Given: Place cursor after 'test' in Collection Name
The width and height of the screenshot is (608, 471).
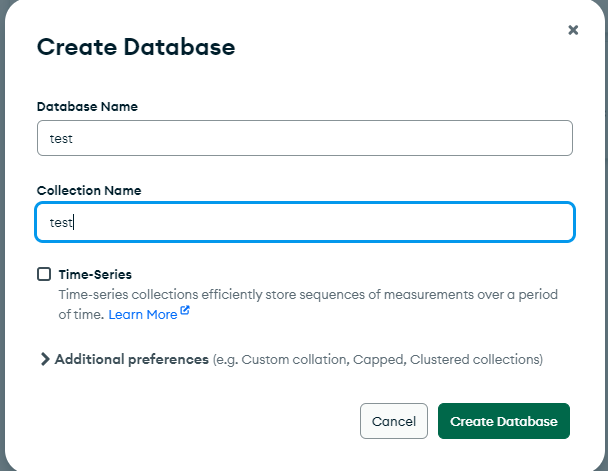Looking at the screenshot, I should coord(74,223).
